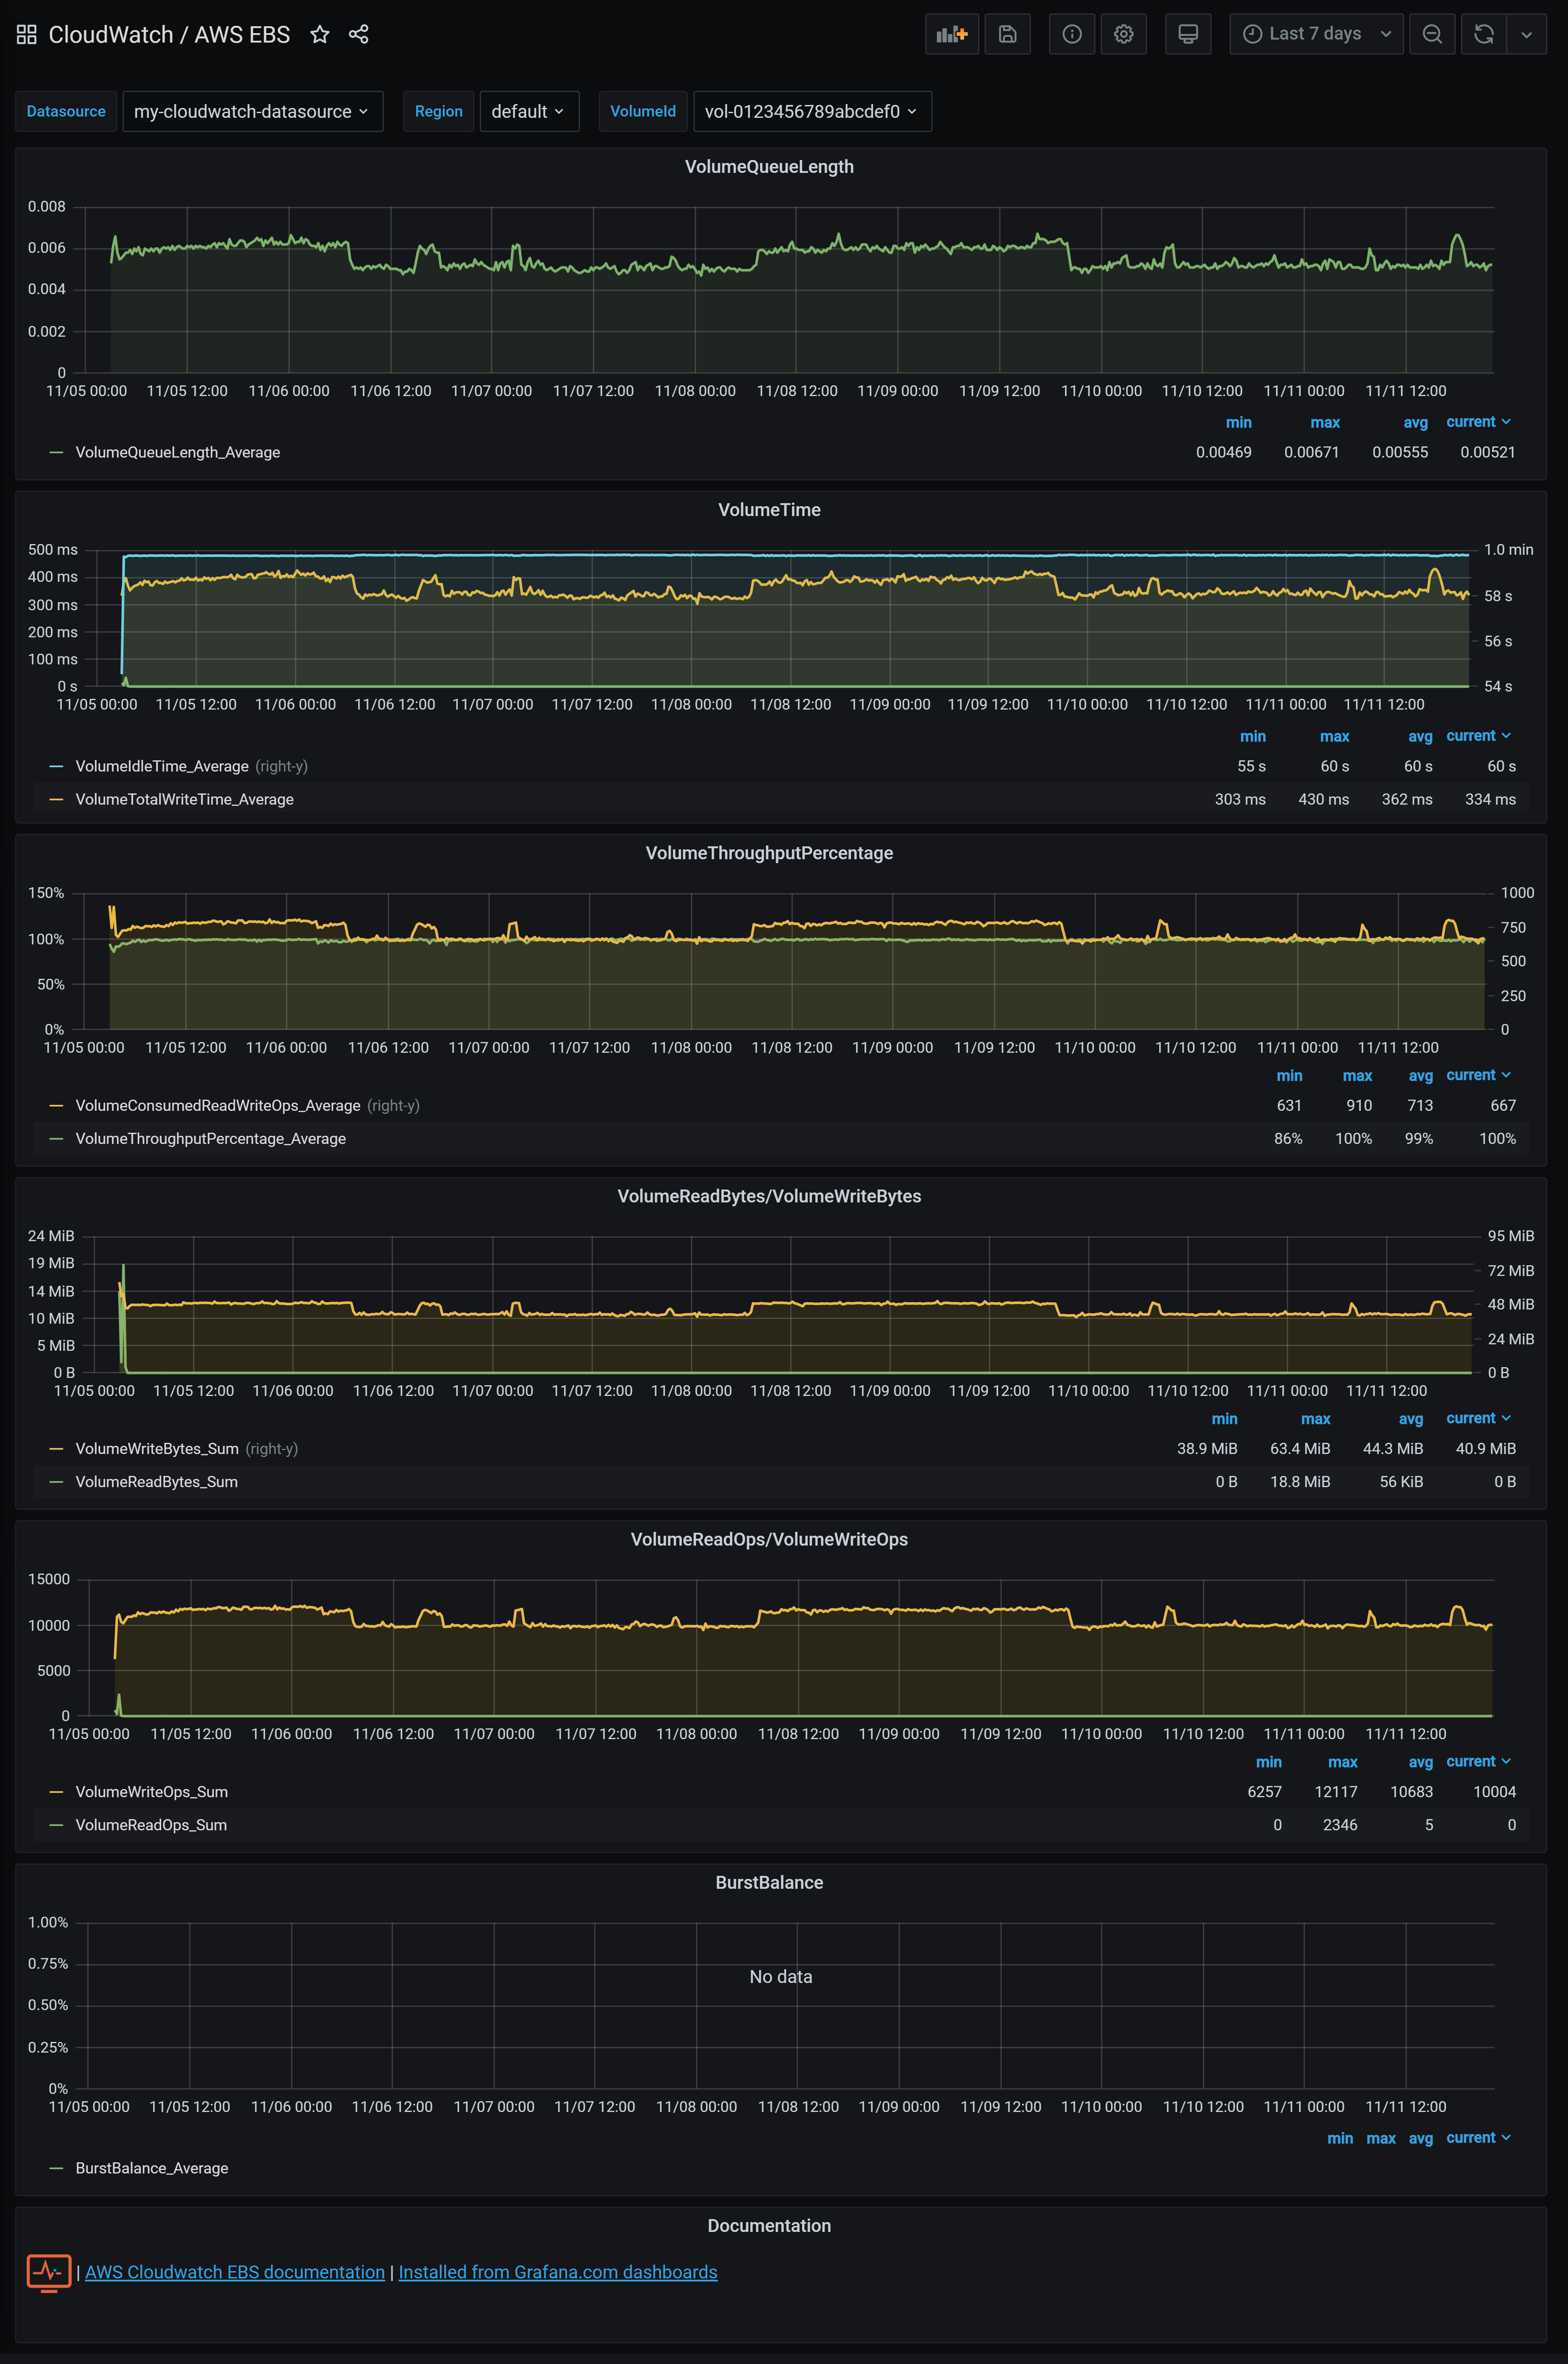Share dashboard via share icon
This screenshot has height=2364, width=1568.
point(358,35)
